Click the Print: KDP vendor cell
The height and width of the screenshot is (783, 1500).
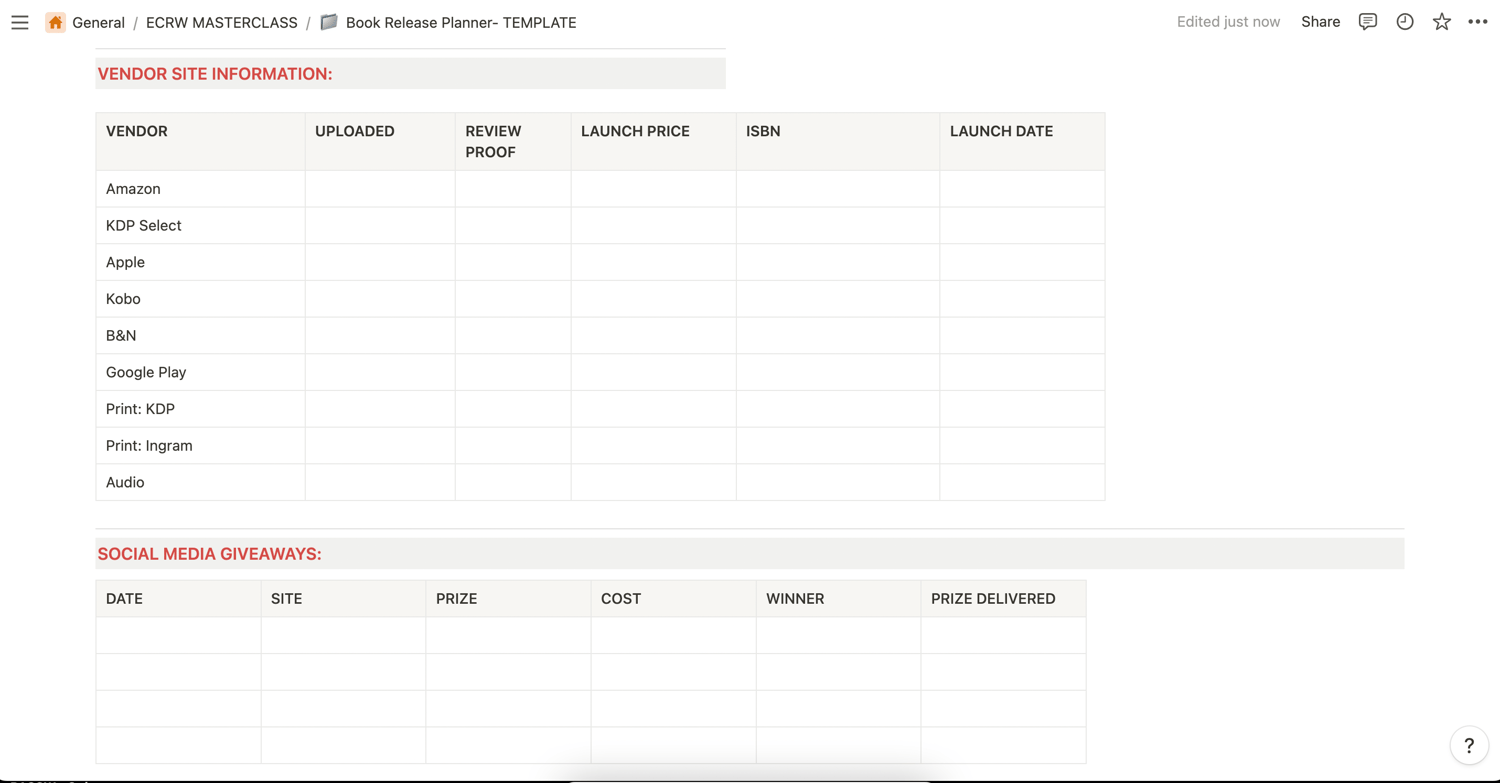[200, 409]
